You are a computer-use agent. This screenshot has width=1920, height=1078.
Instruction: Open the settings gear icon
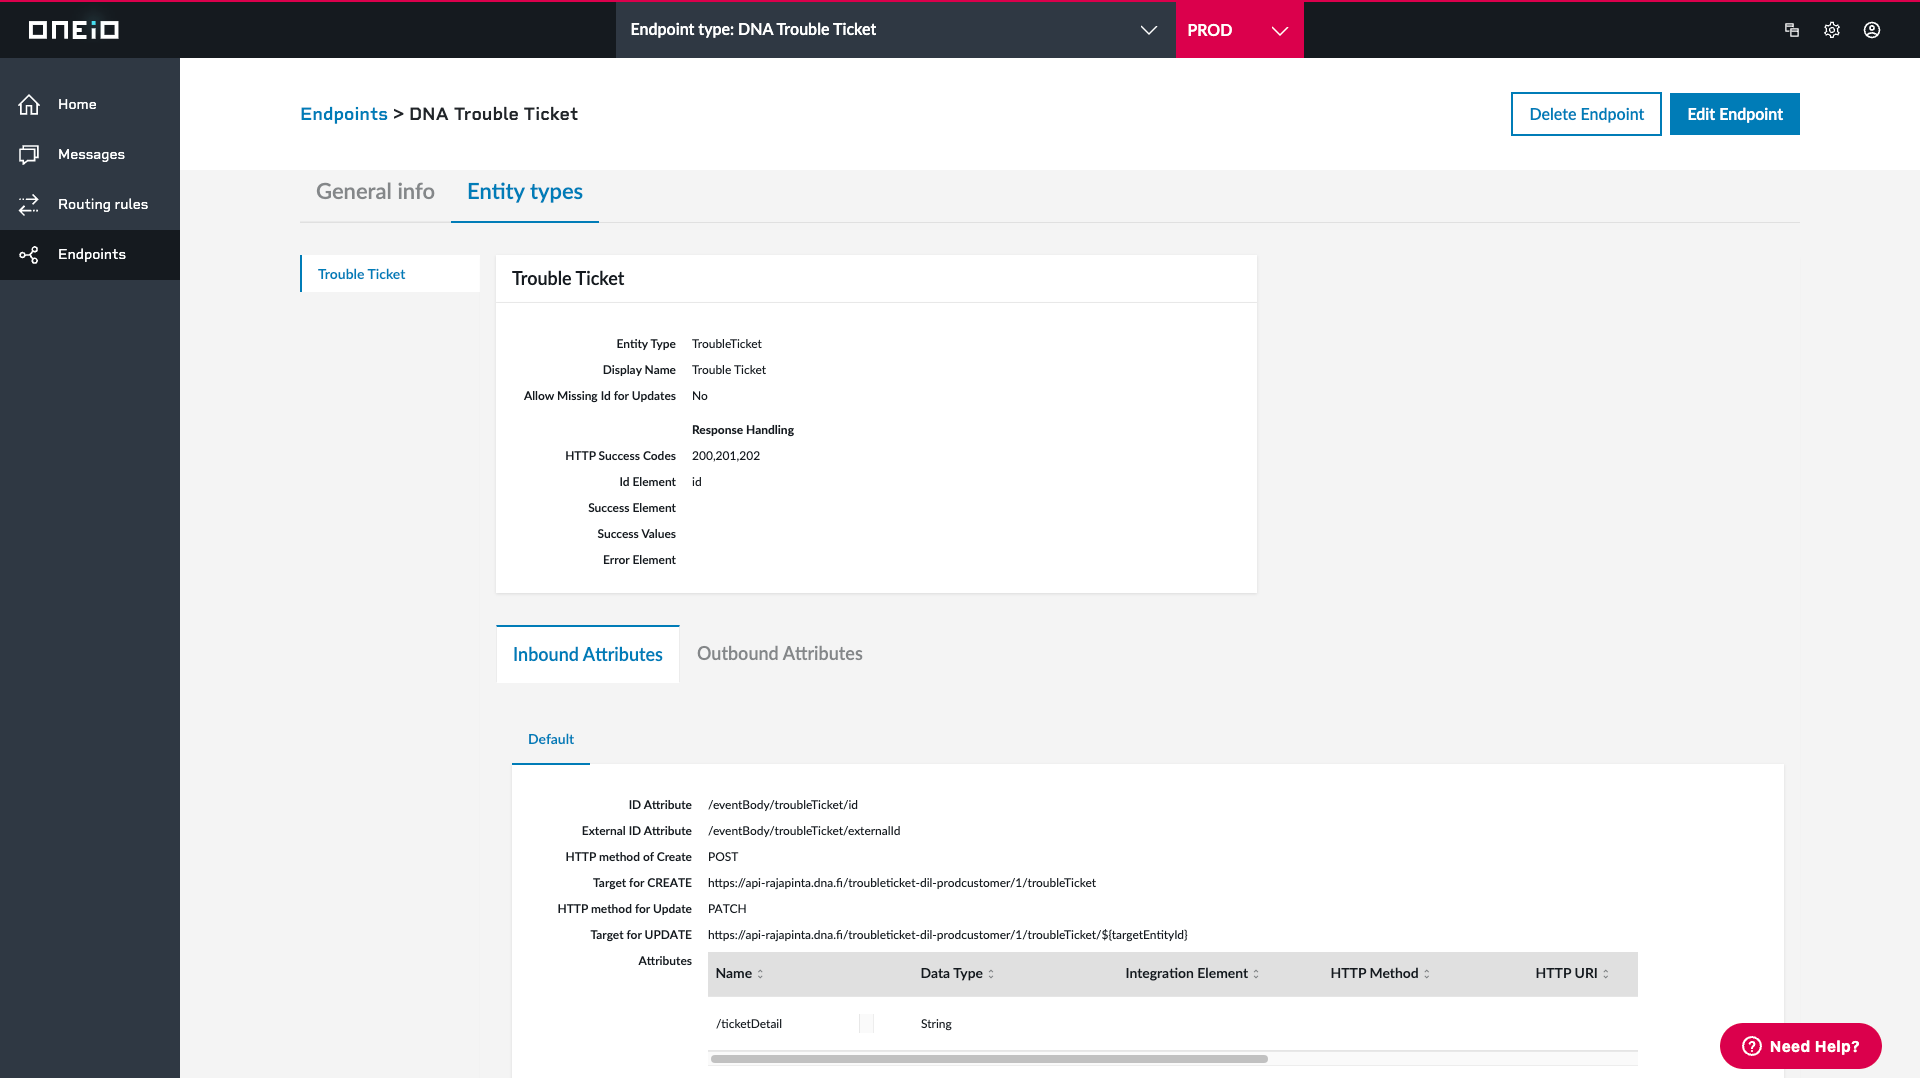pos(1832,30)
